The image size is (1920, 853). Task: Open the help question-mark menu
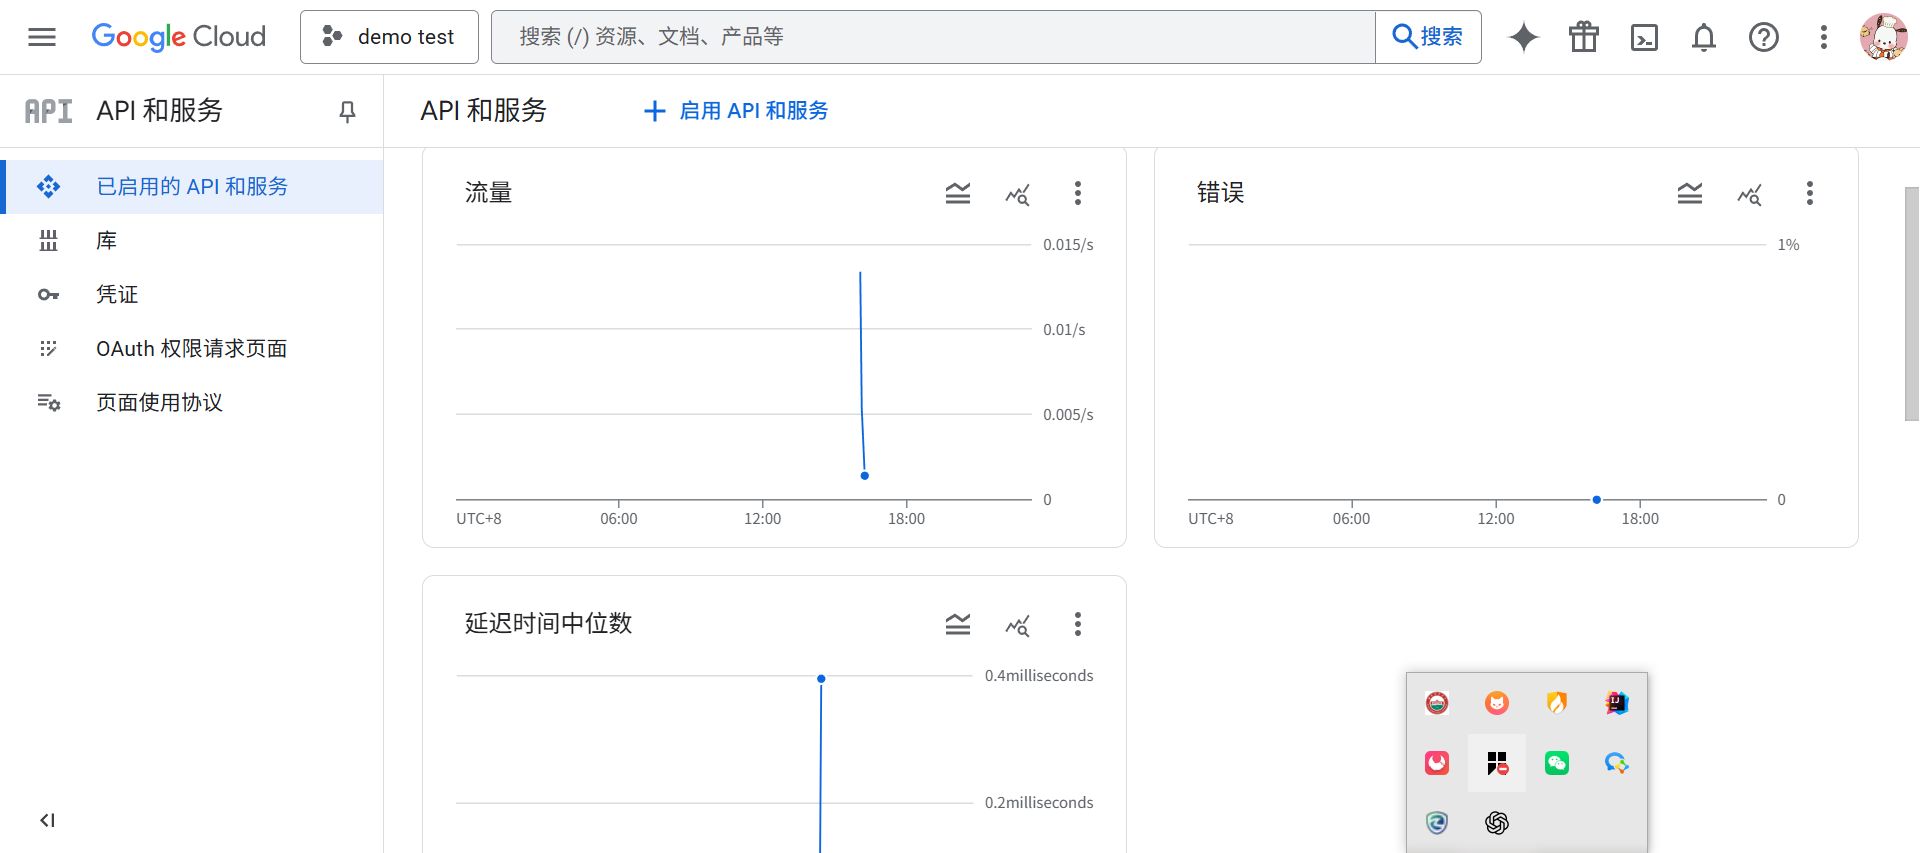(x=1764, y=37)
